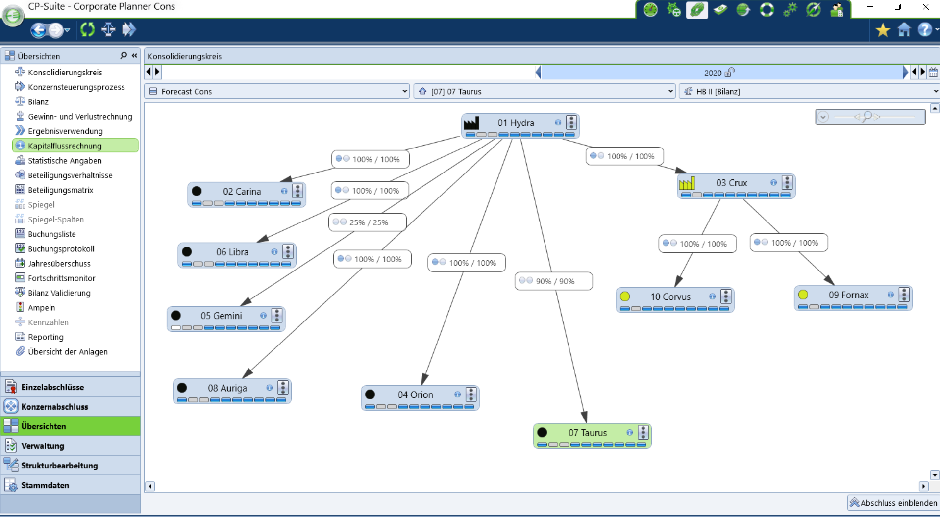The image size is (940, 517).
Task: Open Übersicht der Anlagen entry
Action: point(68,352)
